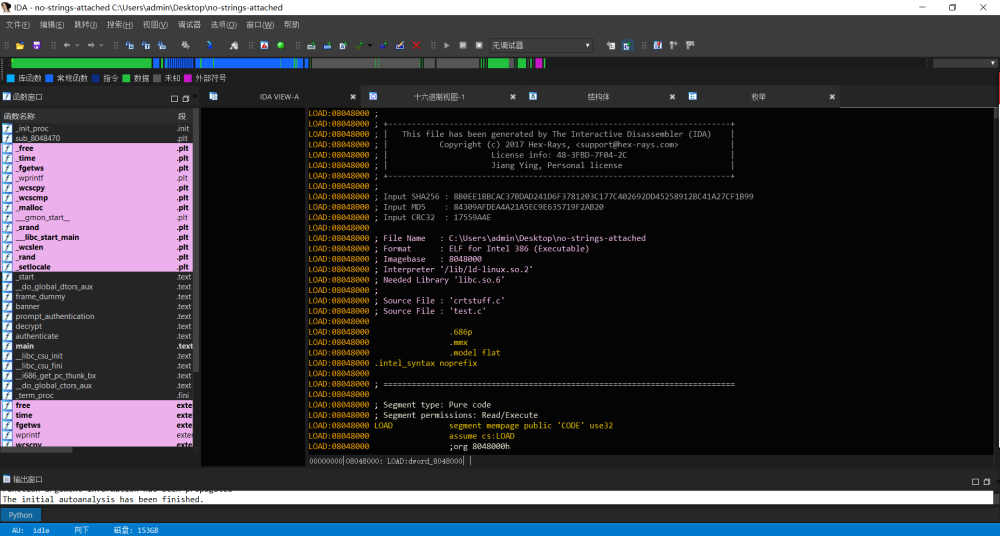Select the sub_8048470 function row
1000x536 pixels.
[97, 138]
